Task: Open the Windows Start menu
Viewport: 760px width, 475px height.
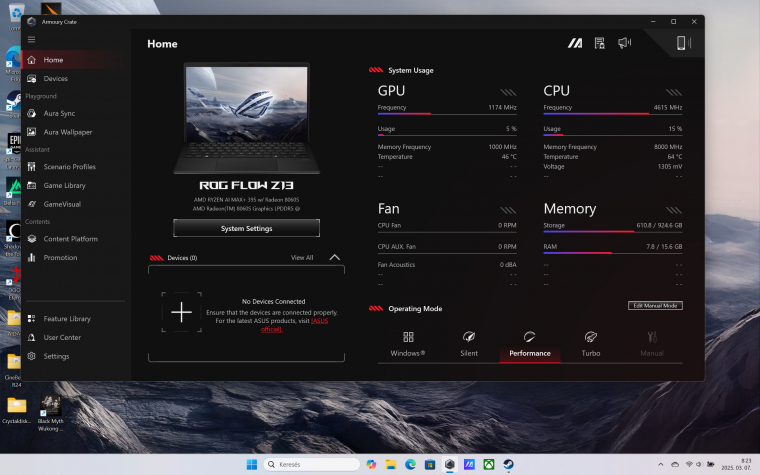Action: [252, 464]
